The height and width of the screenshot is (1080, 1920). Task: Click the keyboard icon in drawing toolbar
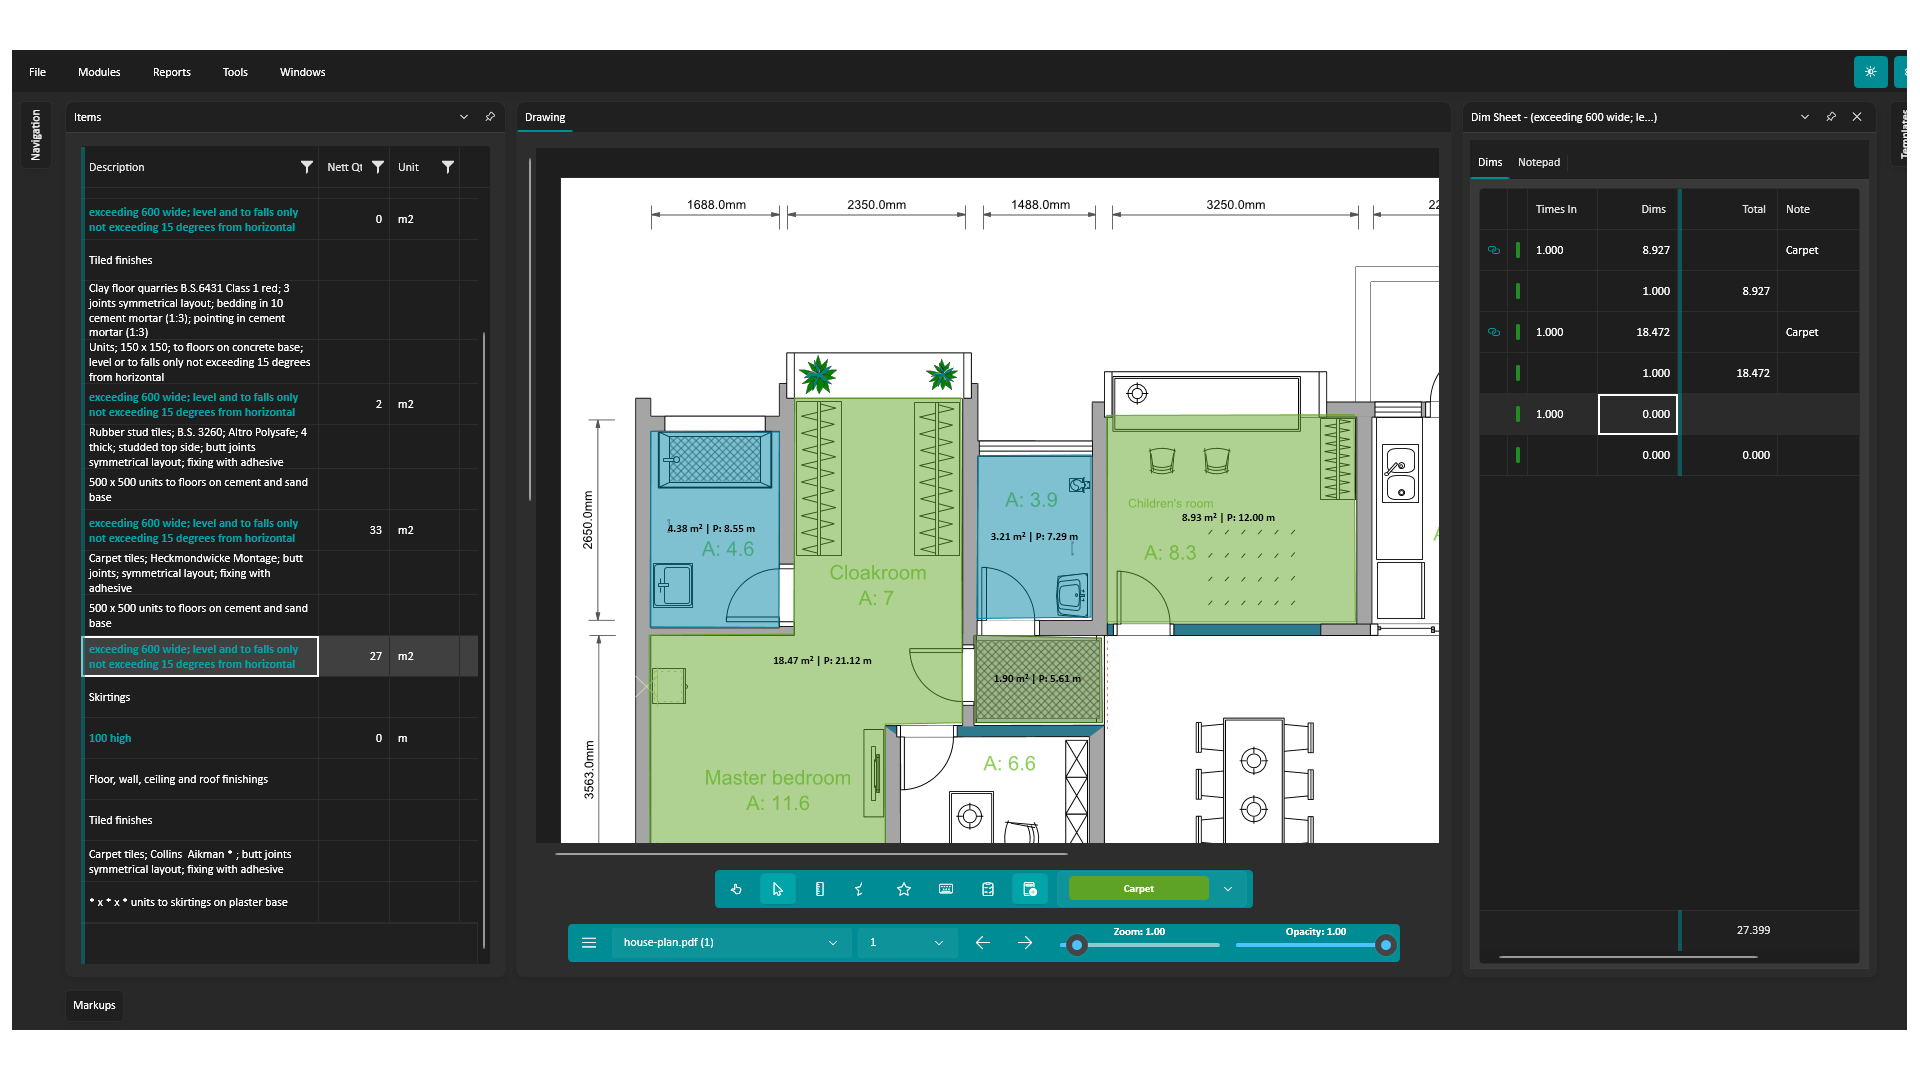coord(946,889)
